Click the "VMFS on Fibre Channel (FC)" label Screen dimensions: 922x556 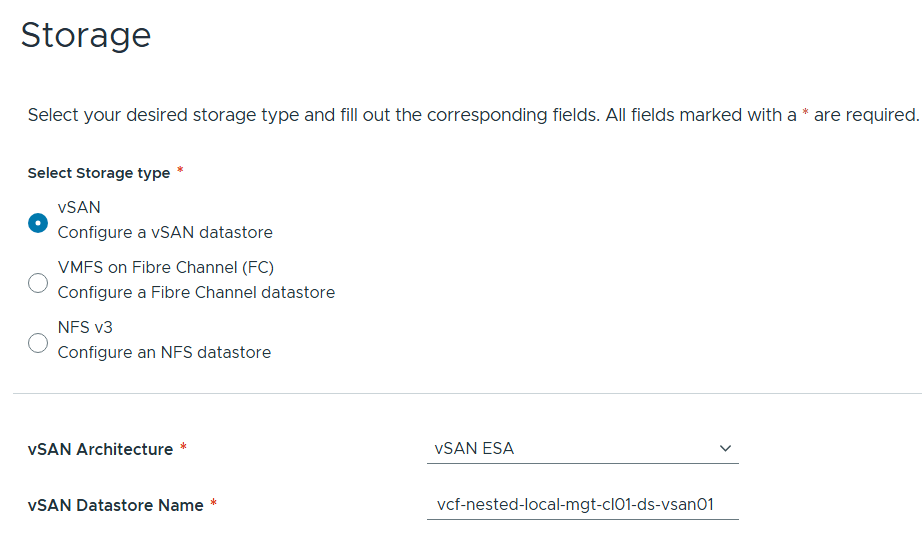click(x=165, y=267)
